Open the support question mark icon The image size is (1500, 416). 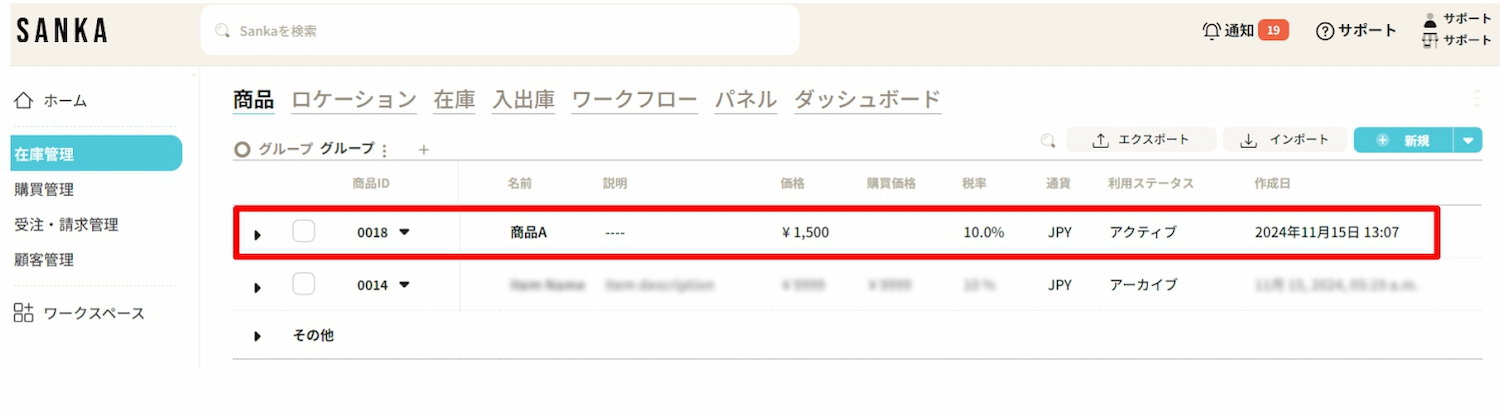coord(1325,31)
